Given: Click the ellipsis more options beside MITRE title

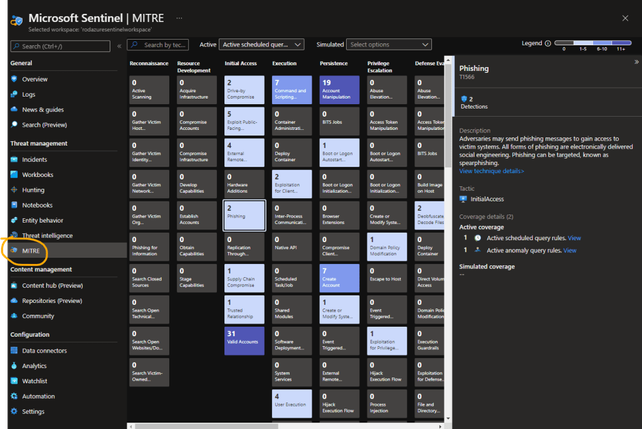Looking at the screenshot, I should click(x=179, y=18).
